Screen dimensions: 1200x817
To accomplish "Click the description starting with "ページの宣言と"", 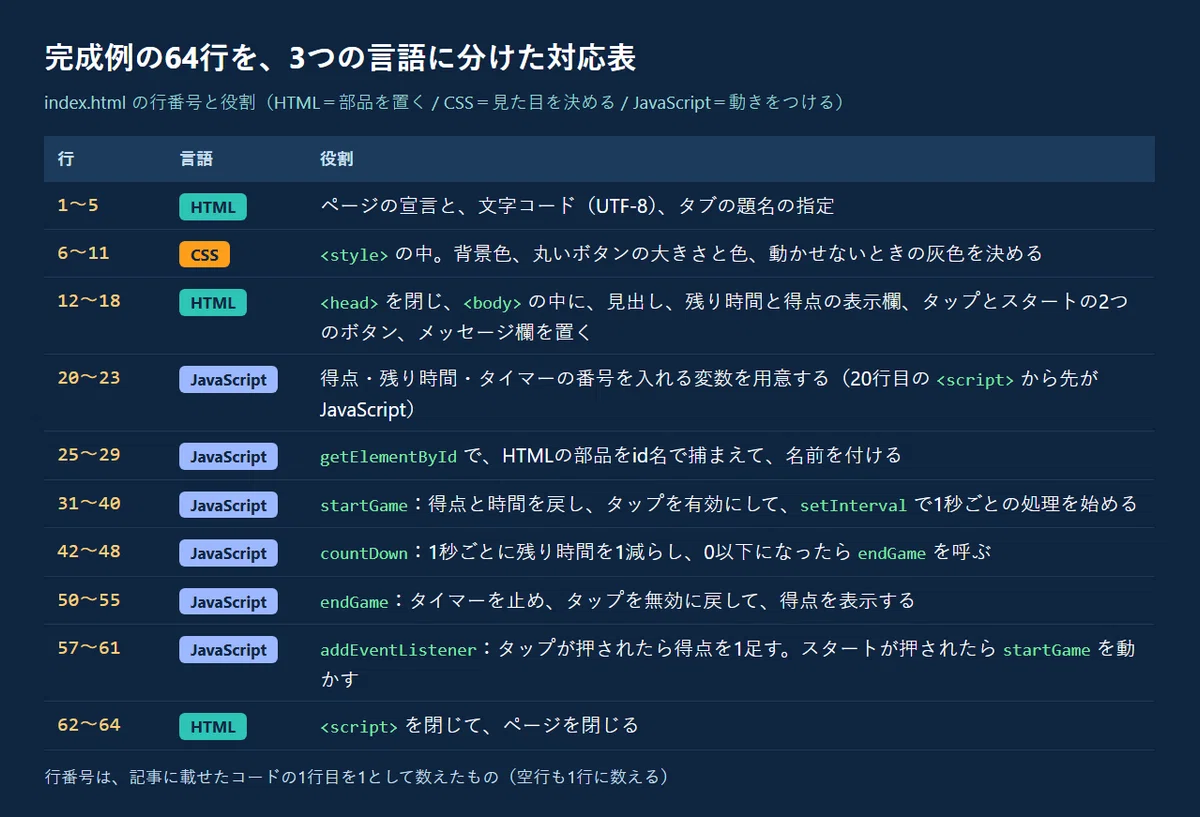I will pyautogui.click(x=577, y=207).
